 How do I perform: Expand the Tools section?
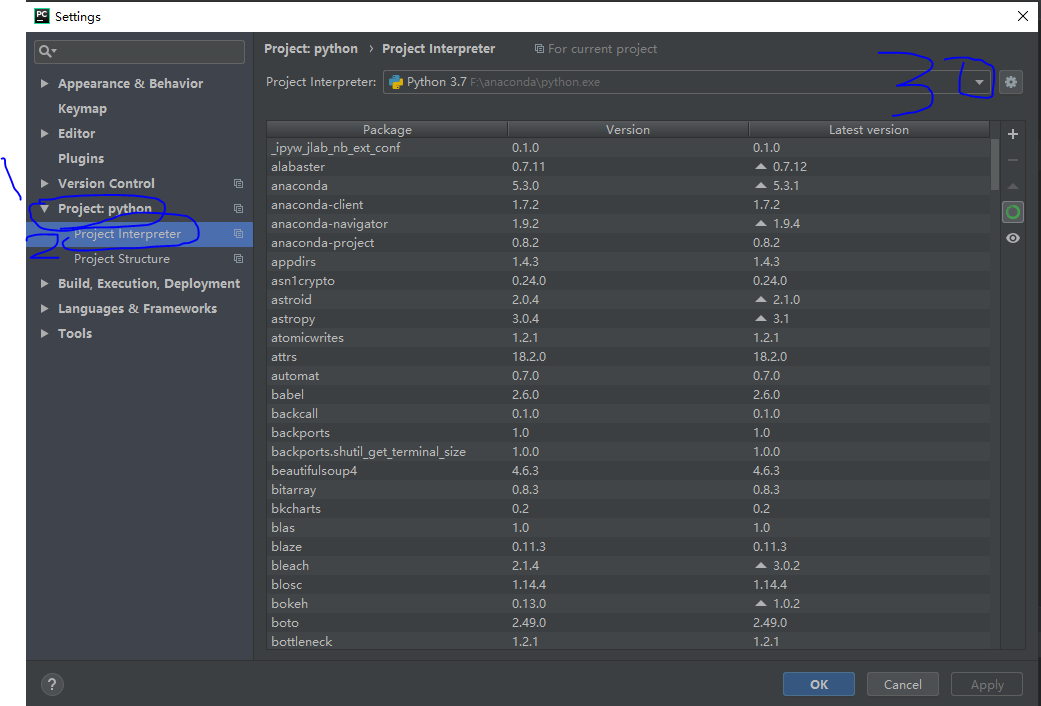44,333
